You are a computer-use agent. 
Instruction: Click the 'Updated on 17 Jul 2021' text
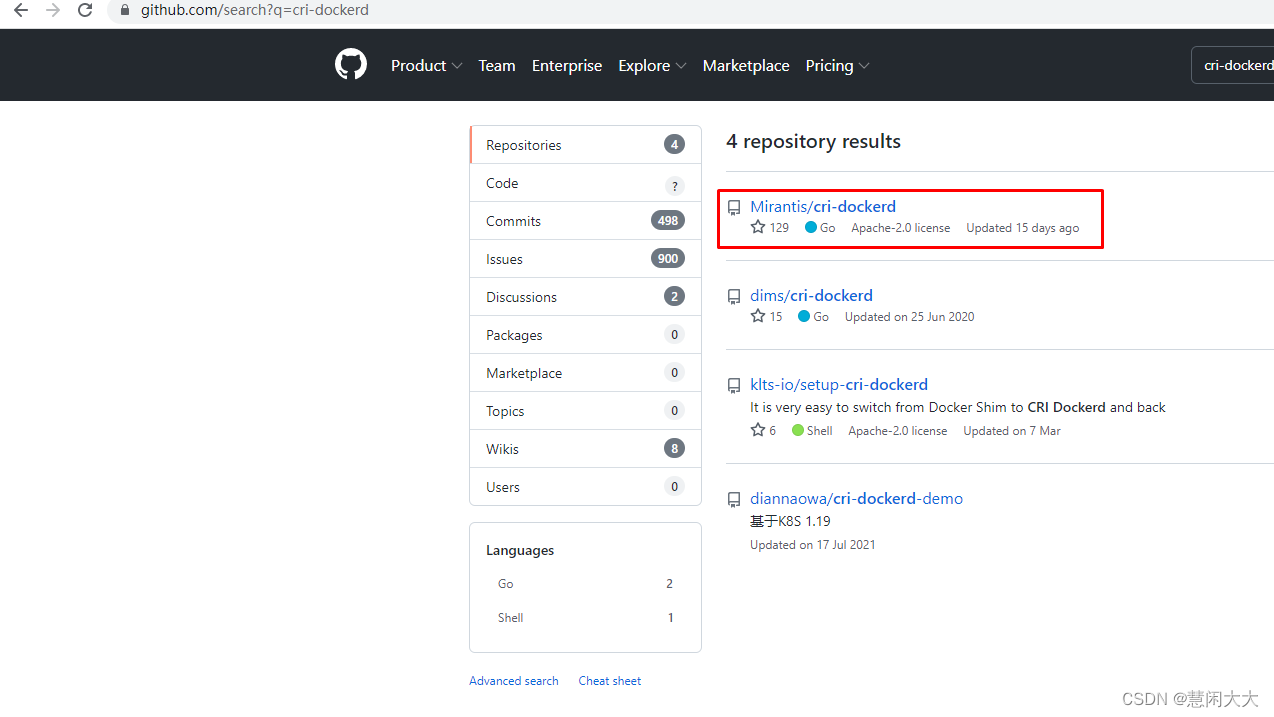[813, 544]
